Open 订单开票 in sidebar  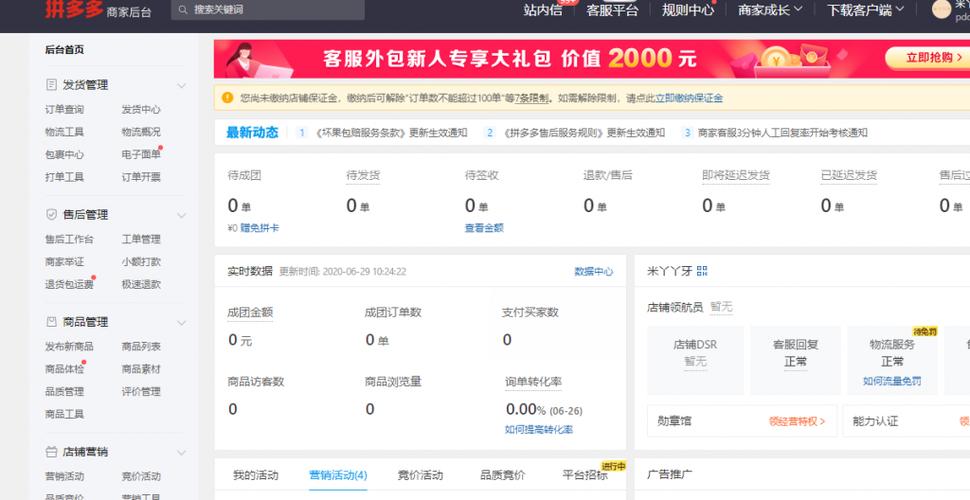click(x=141, y=177)
